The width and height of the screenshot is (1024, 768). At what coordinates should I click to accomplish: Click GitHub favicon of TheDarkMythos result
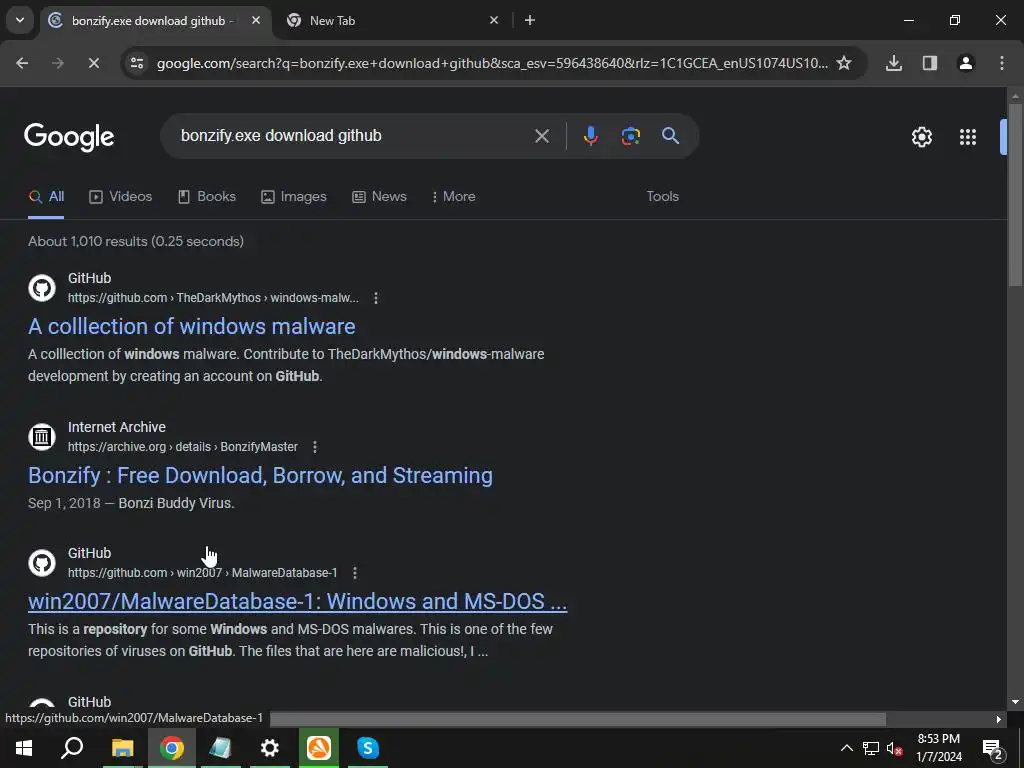[42, 288]
